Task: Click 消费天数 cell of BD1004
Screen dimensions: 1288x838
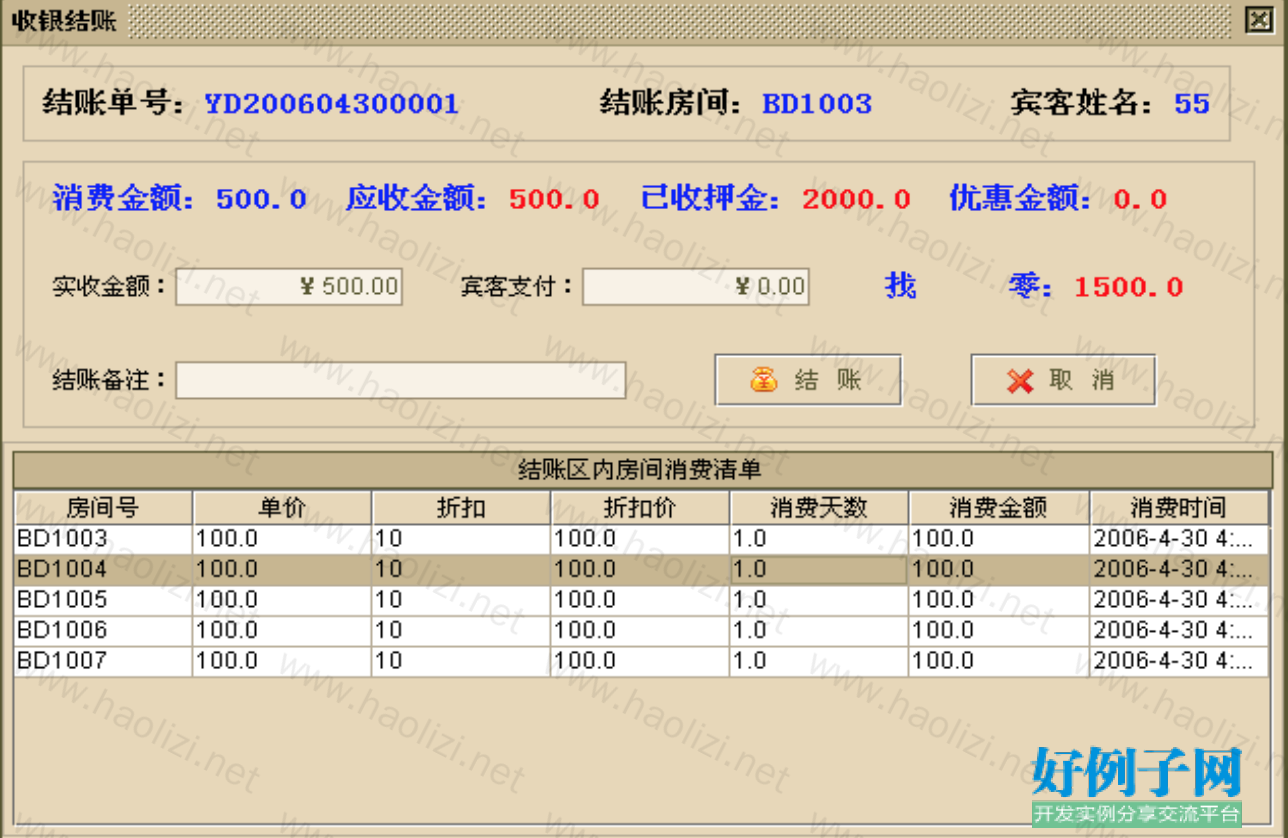Action: [x=818, y=570]
